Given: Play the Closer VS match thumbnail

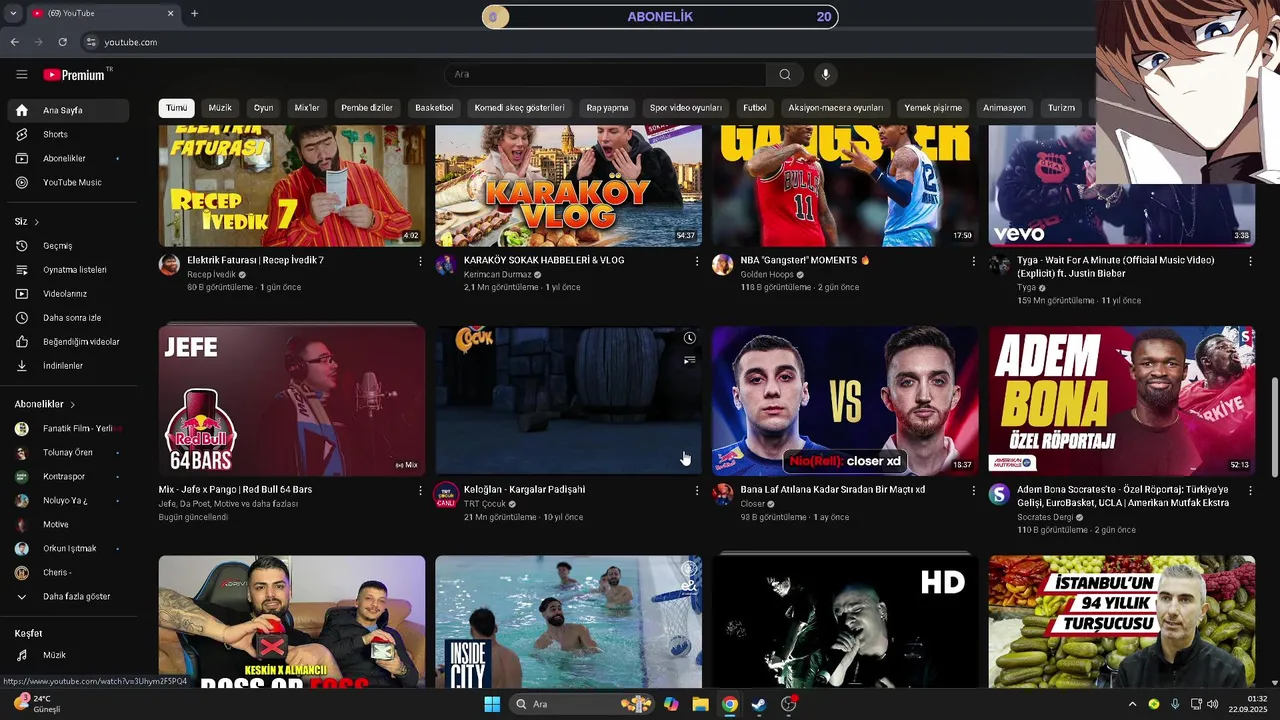Looking at the screenshot, I should 845,400.
